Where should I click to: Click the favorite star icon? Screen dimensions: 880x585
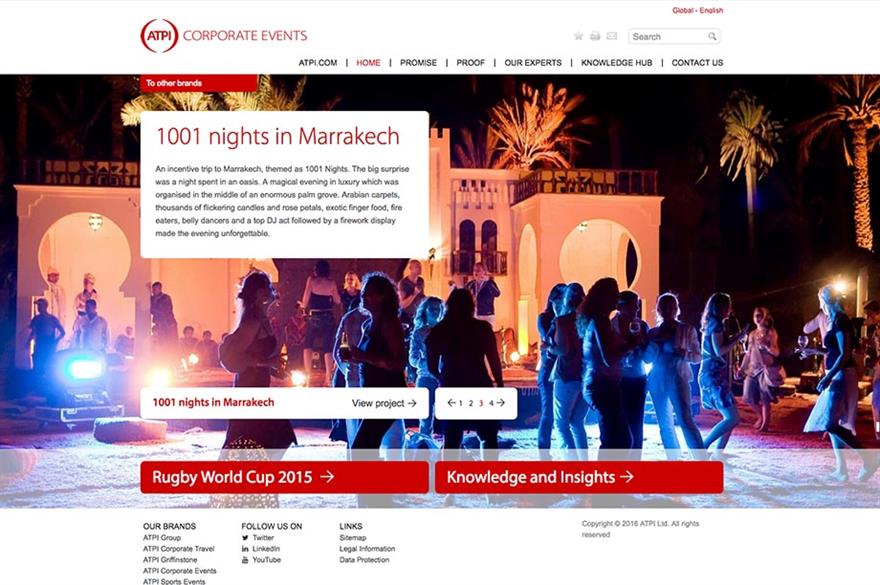(x=578, y=36)
